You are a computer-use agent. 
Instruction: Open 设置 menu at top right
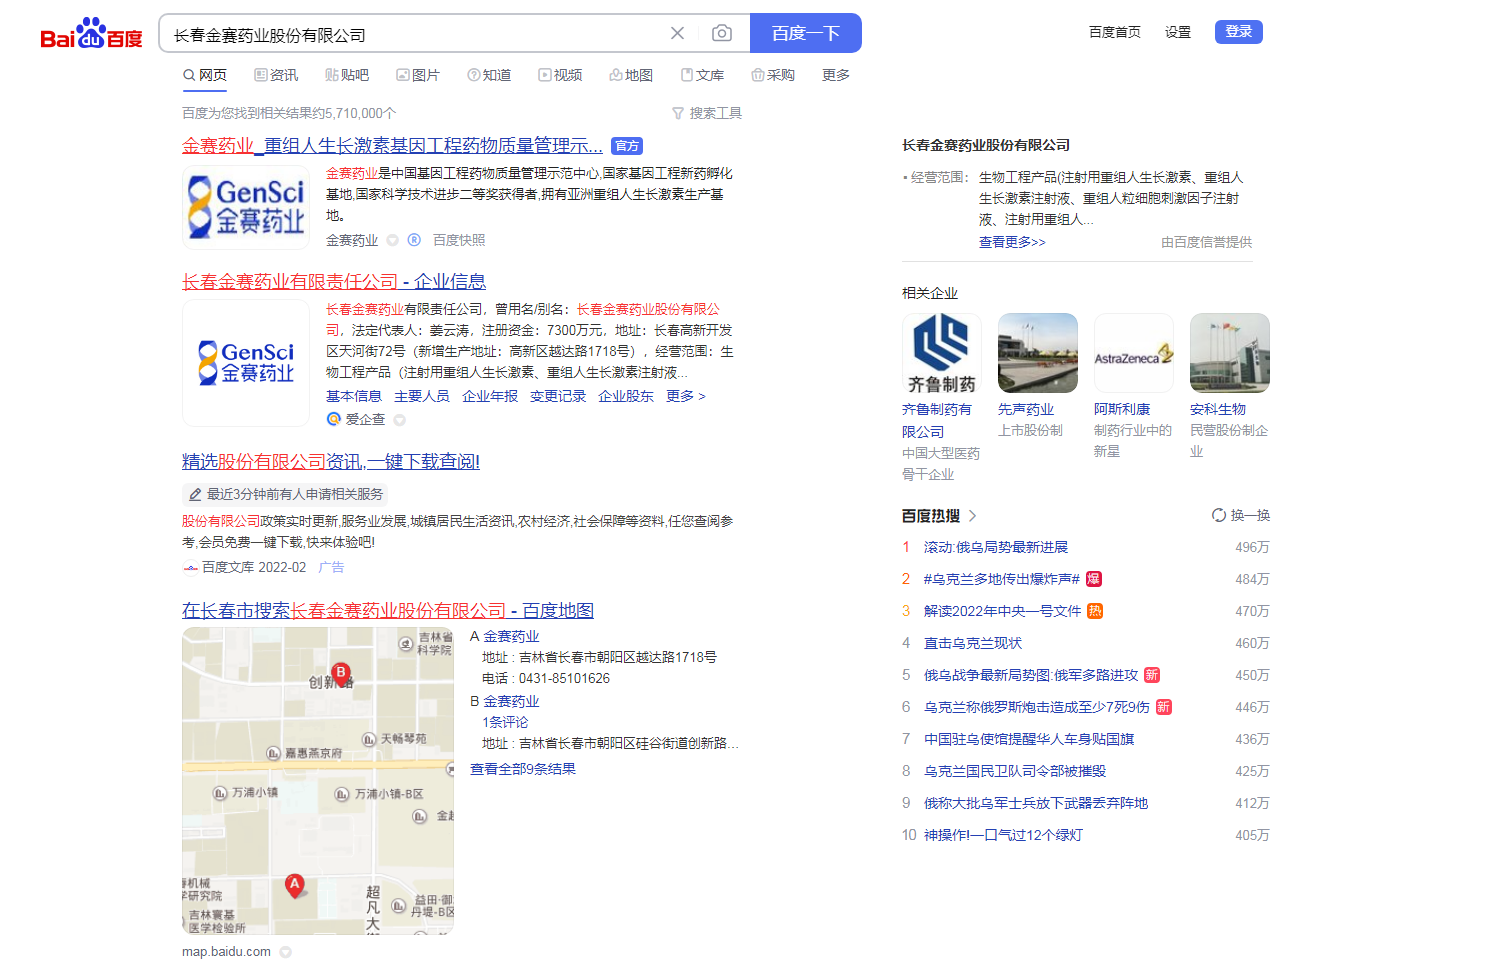click(1178, 32)
